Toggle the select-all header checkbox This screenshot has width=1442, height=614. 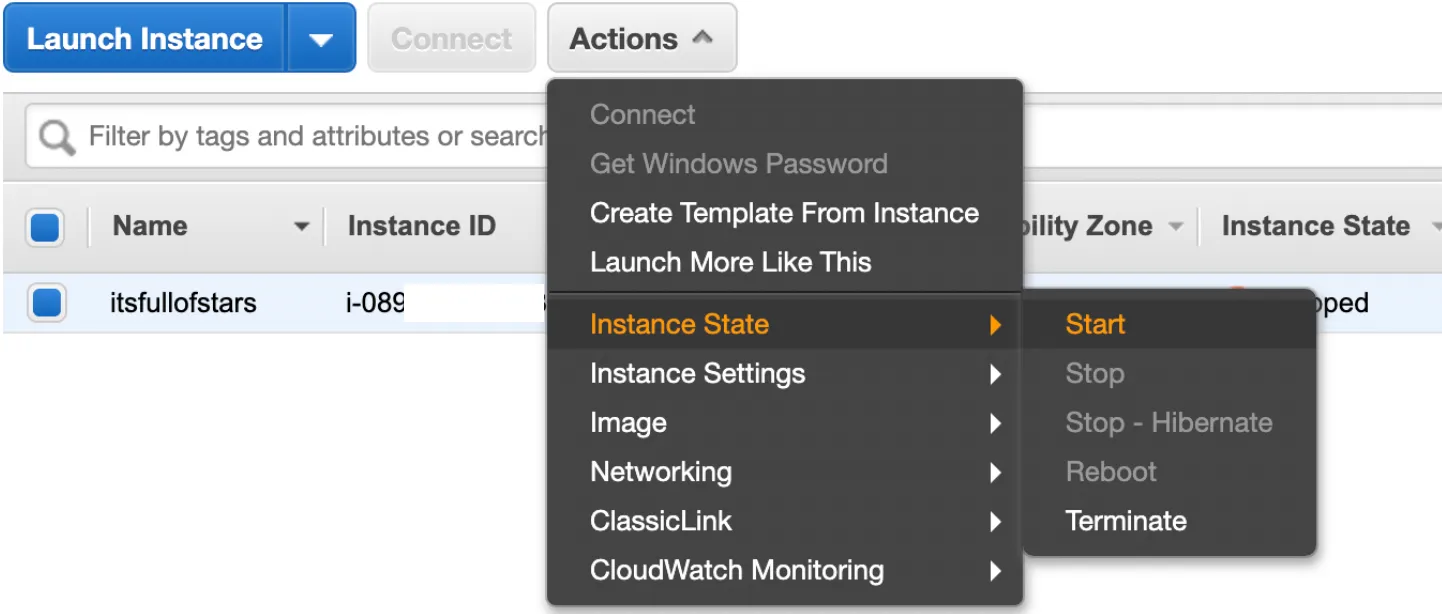(46, 227)
